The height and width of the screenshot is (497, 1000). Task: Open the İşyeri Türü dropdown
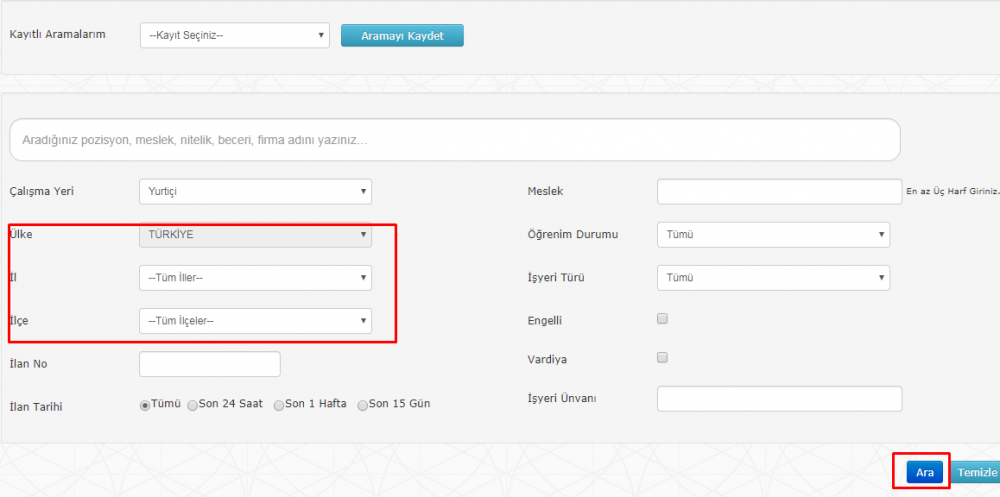[773, 278]
